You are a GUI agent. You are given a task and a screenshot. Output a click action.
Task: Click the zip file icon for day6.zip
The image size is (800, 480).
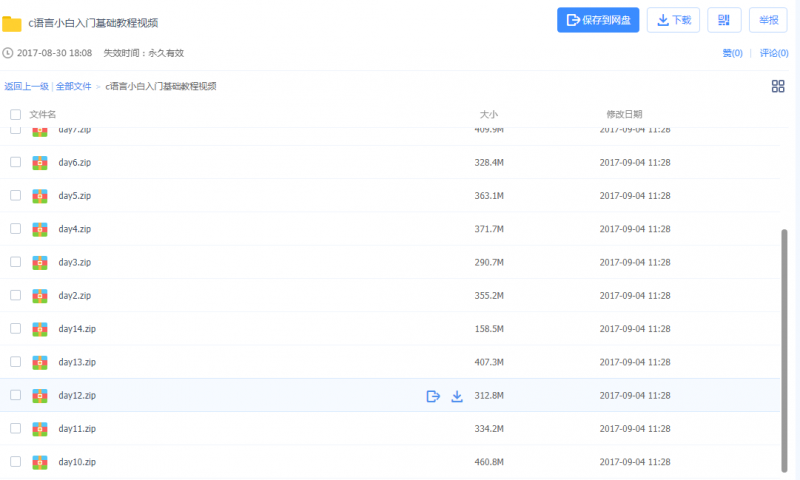pos(40,162)
